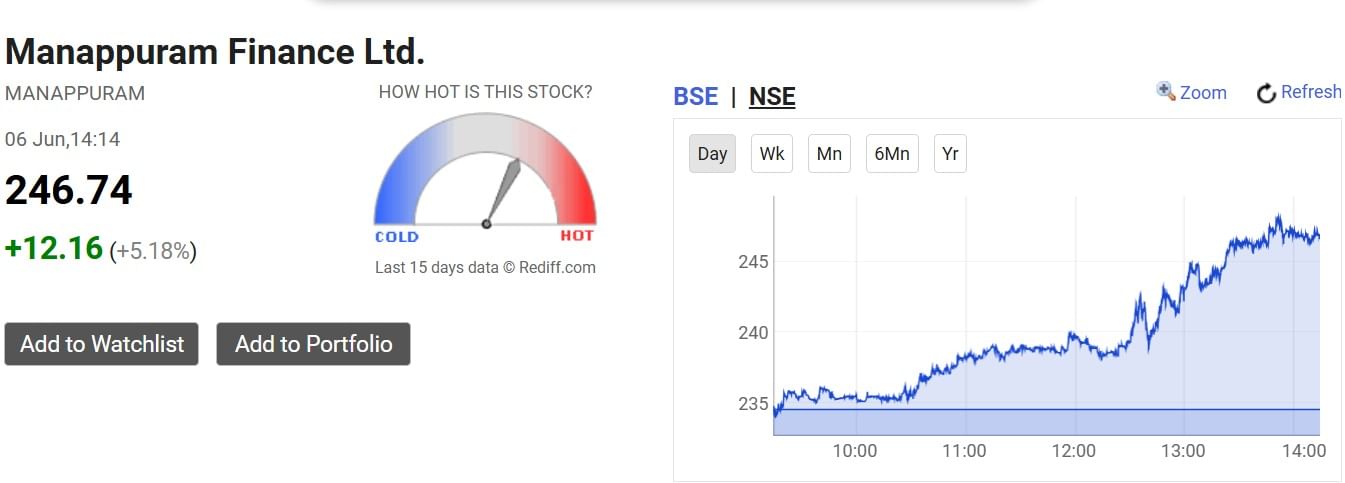Viewport: 1345px width, 483px height.
Task: Click Add to Watchlist button
Action: pos(102,344)
